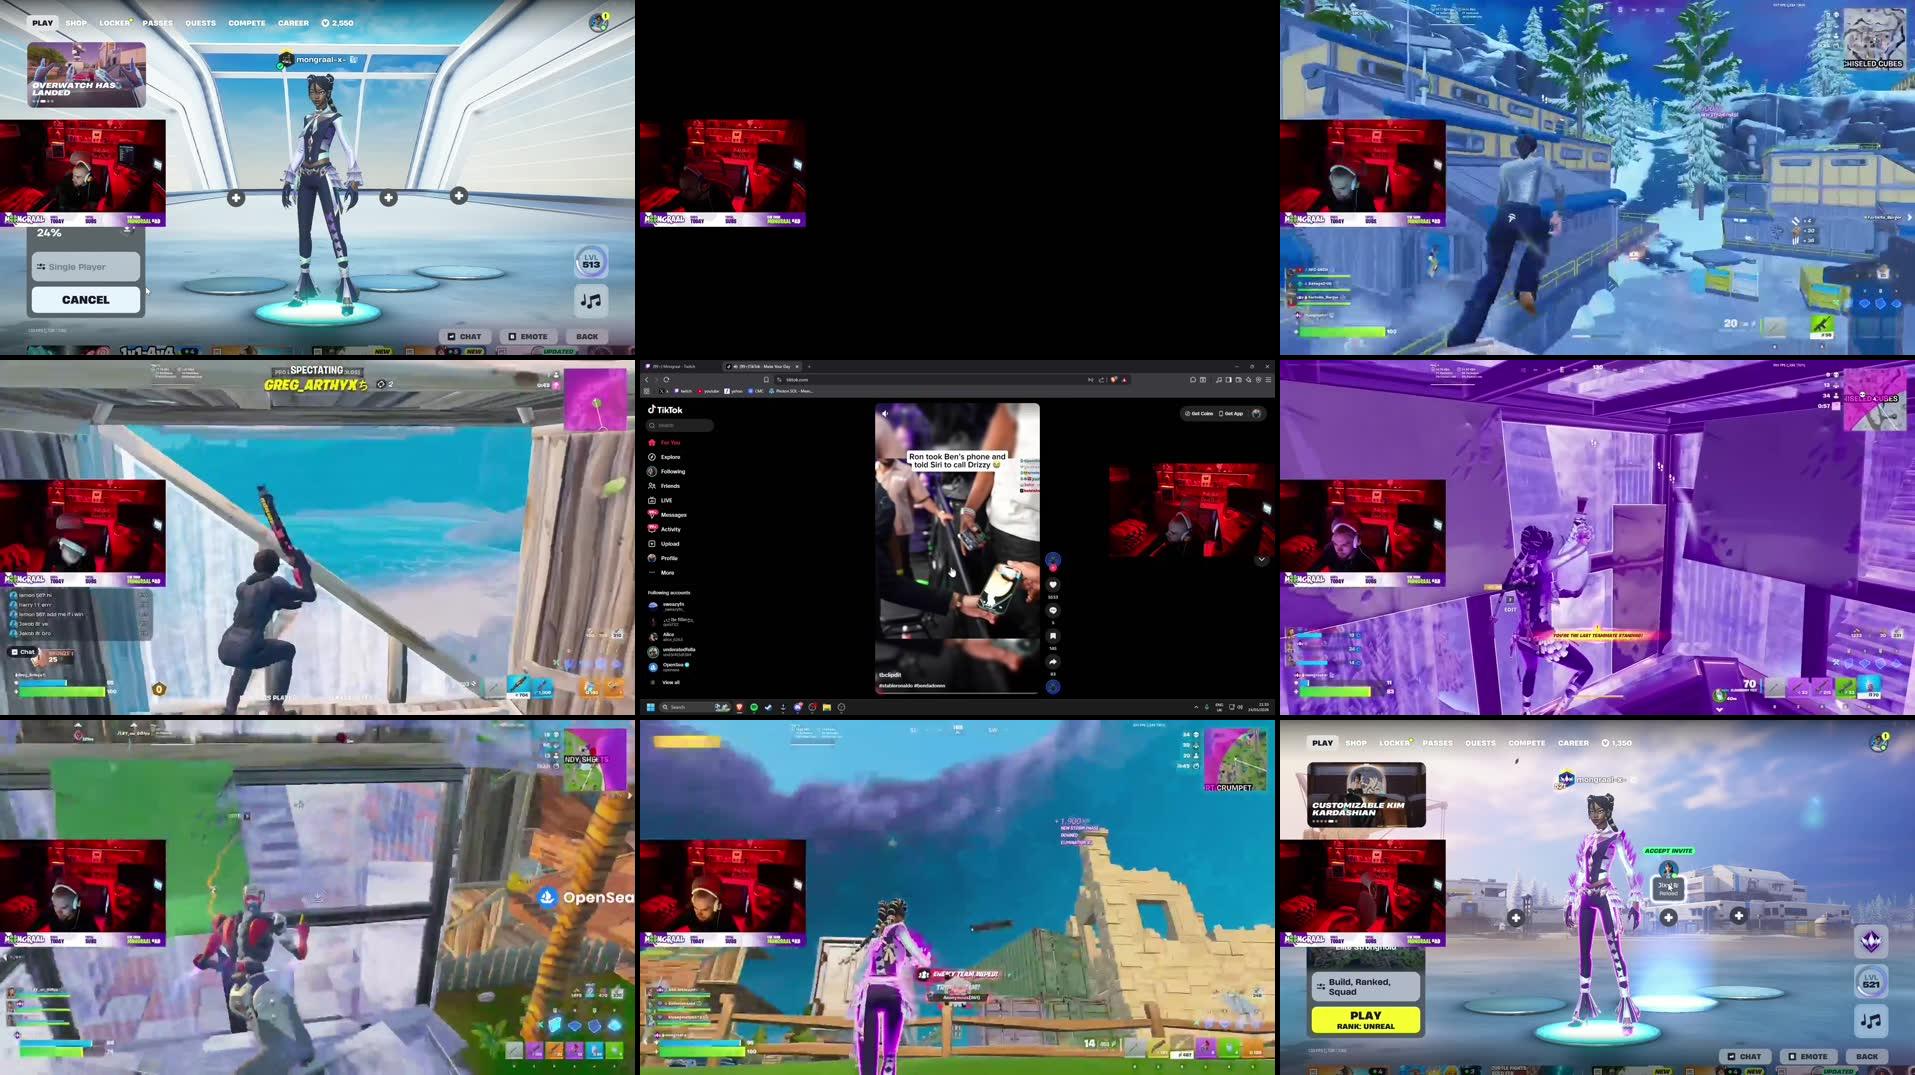Open music icon in LVL 521 lobby
The height and width of the screenshot is (1075, 1915).
1871,1021
